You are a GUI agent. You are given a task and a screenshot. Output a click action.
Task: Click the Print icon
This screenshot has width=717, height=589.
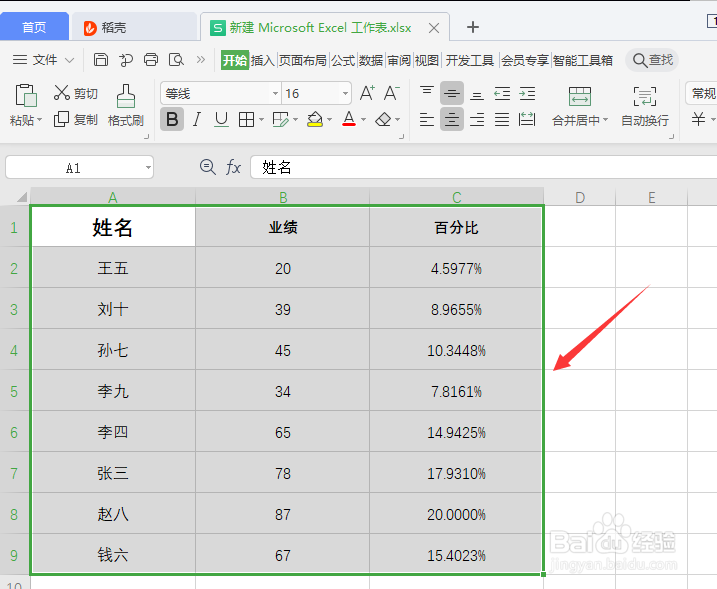151,60
